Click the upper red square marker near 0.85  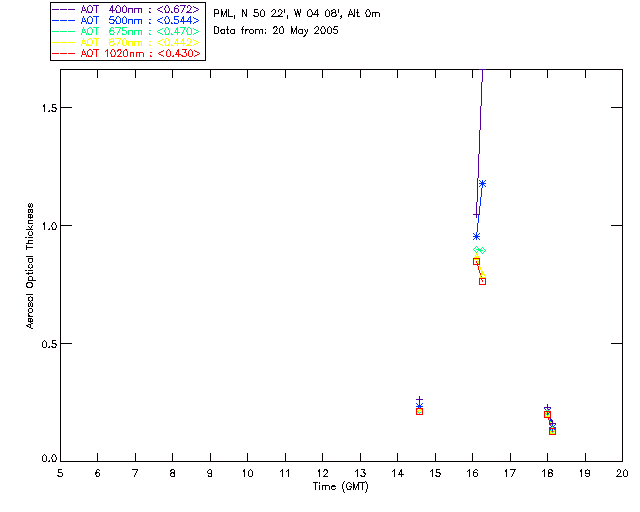pyautogui.click(x=476, y=262)
